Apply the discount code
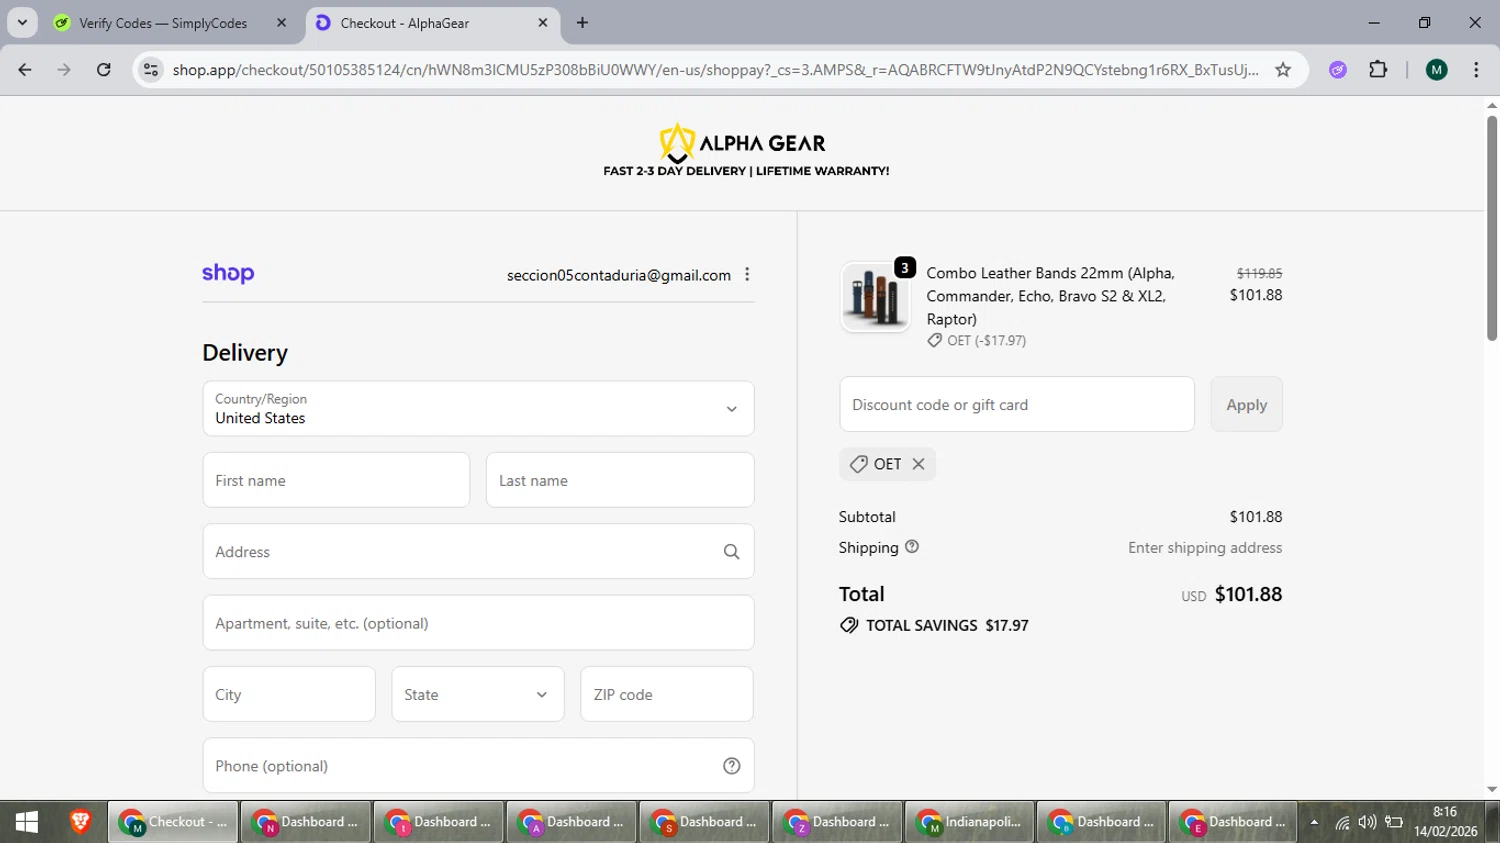 pyautogui.click(x=1246, y=405)
